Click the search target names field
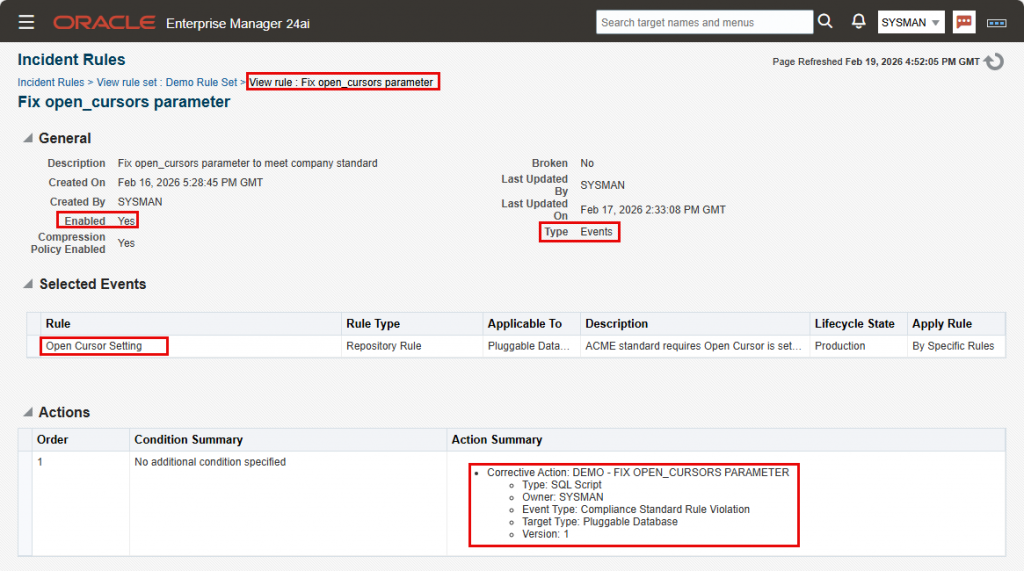The height and width of the screenshot is (571, 1024). coord(704,22)
